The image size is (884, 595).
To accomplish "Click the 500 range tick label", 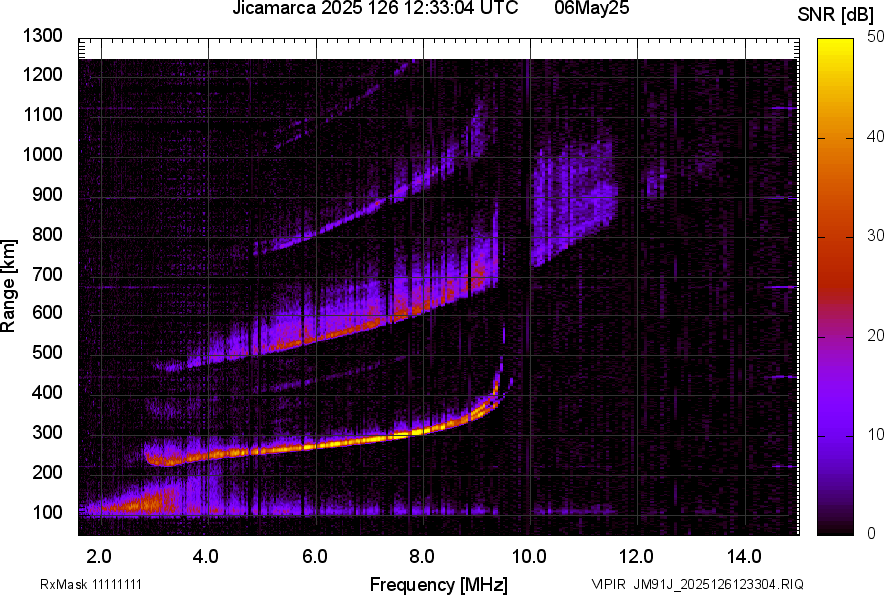I will pyautogui.click(x=47, y=352).
